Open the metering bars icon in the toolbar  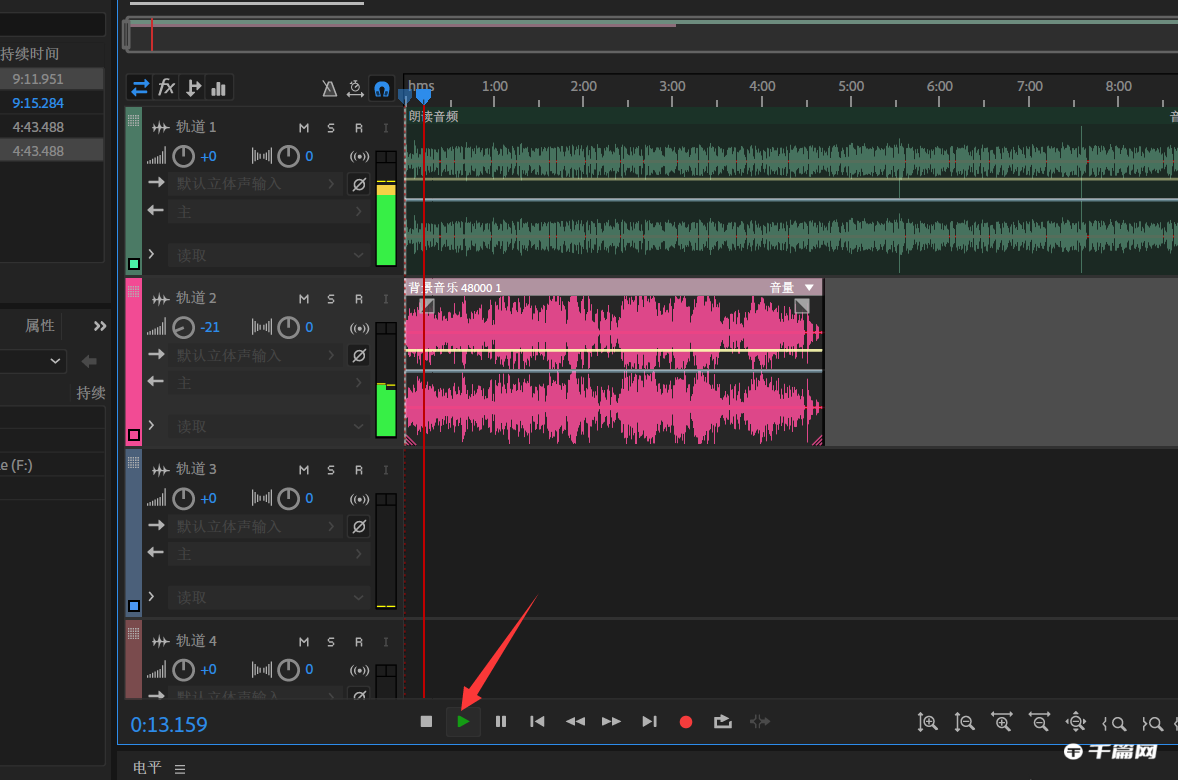pos(219,88)
